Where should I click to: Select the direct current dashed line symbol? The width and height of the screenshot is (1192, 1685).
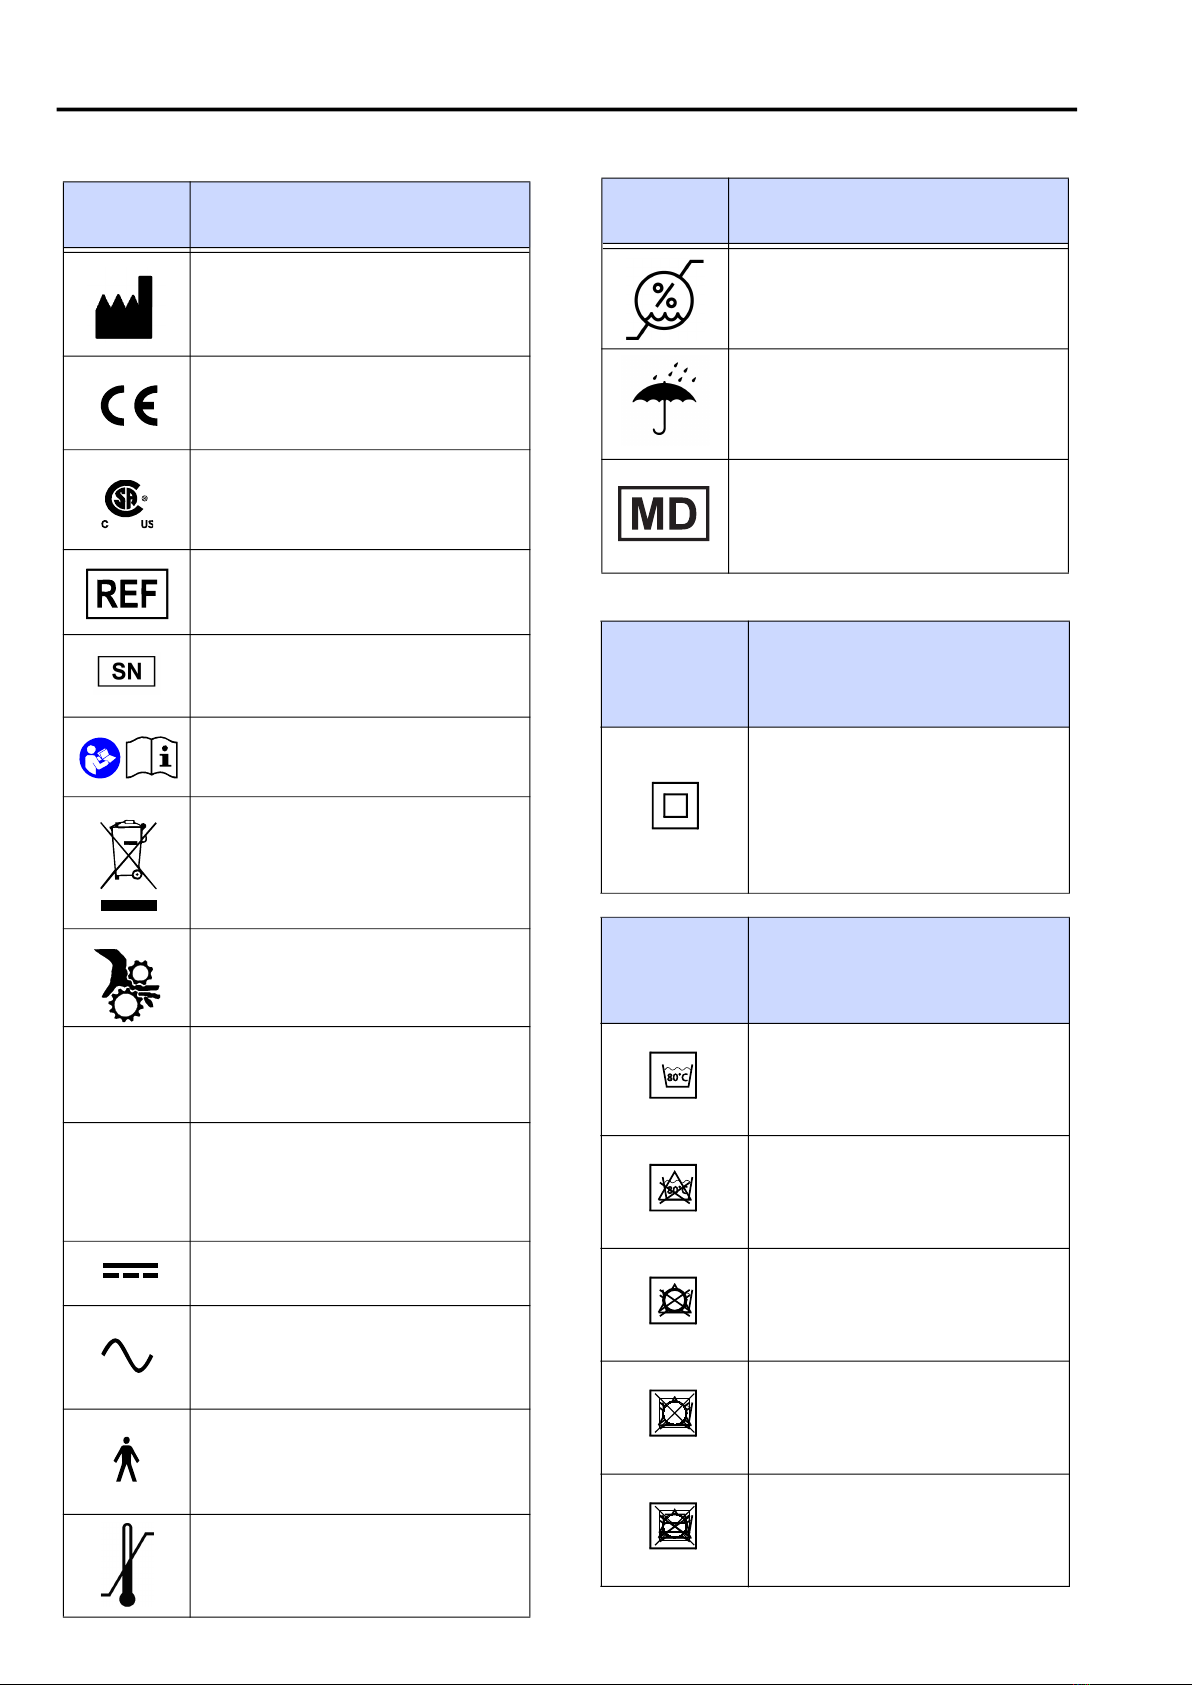click(x=129, y=1271)
